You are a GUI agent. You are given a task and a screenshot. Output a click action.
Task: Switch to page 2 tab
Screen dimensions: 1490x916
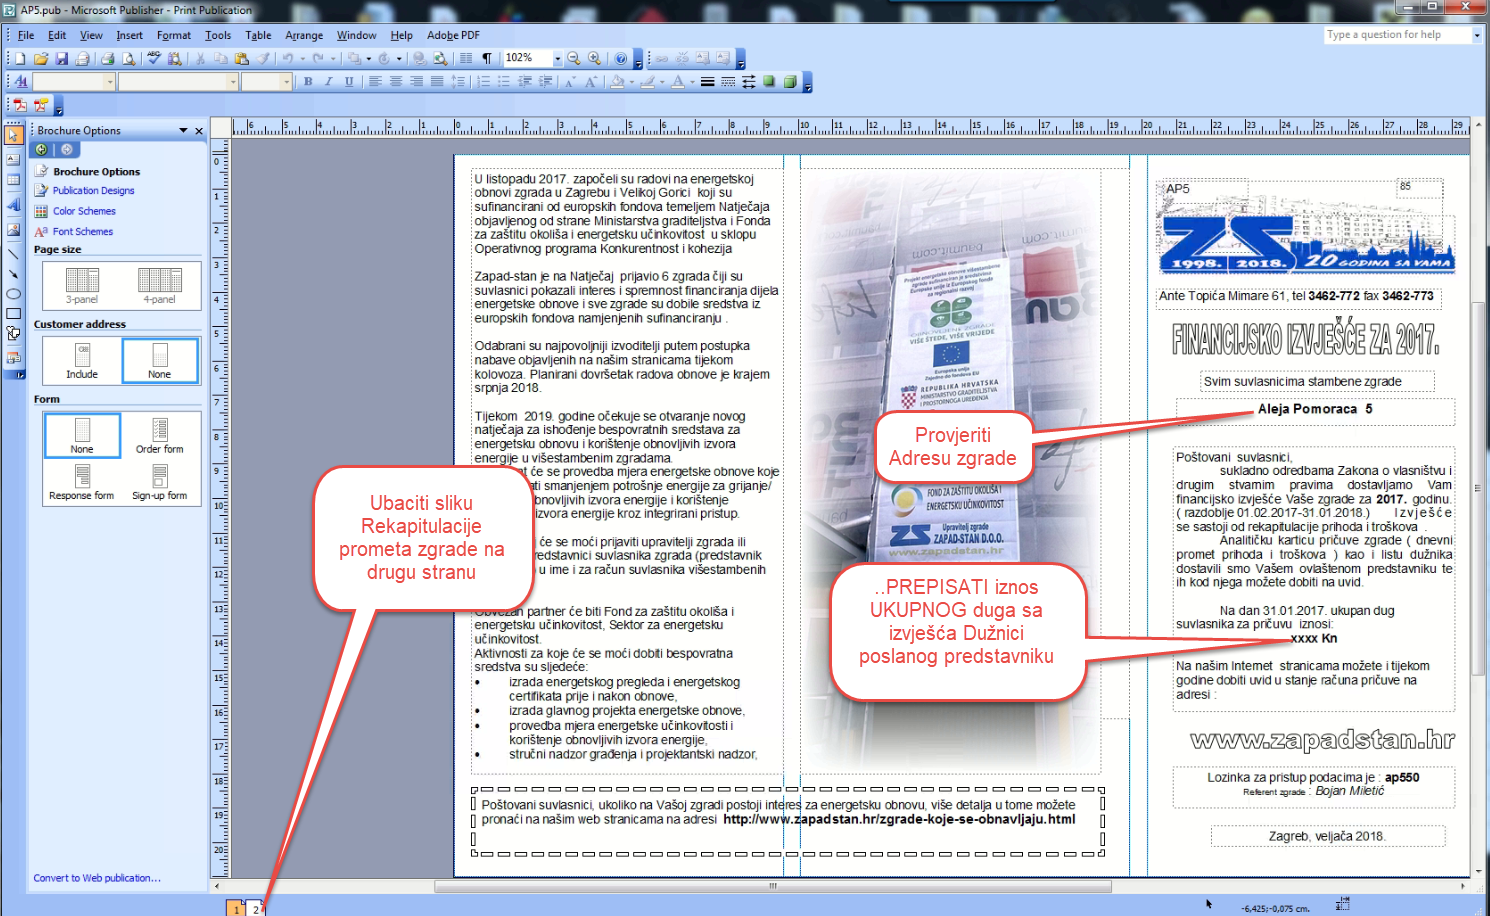click(x=256, y=909)
